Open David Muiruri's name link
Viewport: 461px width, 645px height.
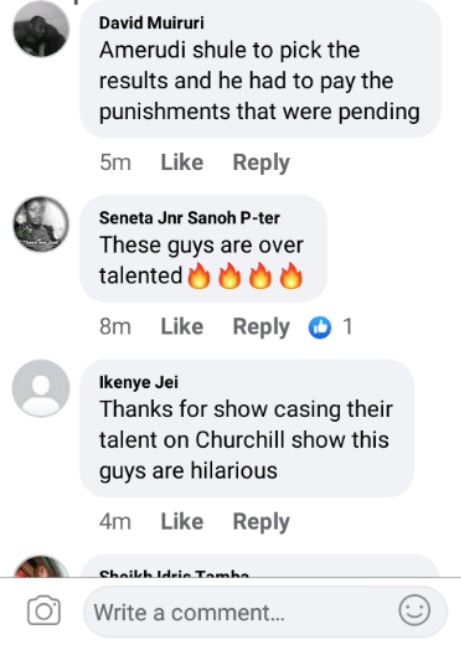(151, 23)
